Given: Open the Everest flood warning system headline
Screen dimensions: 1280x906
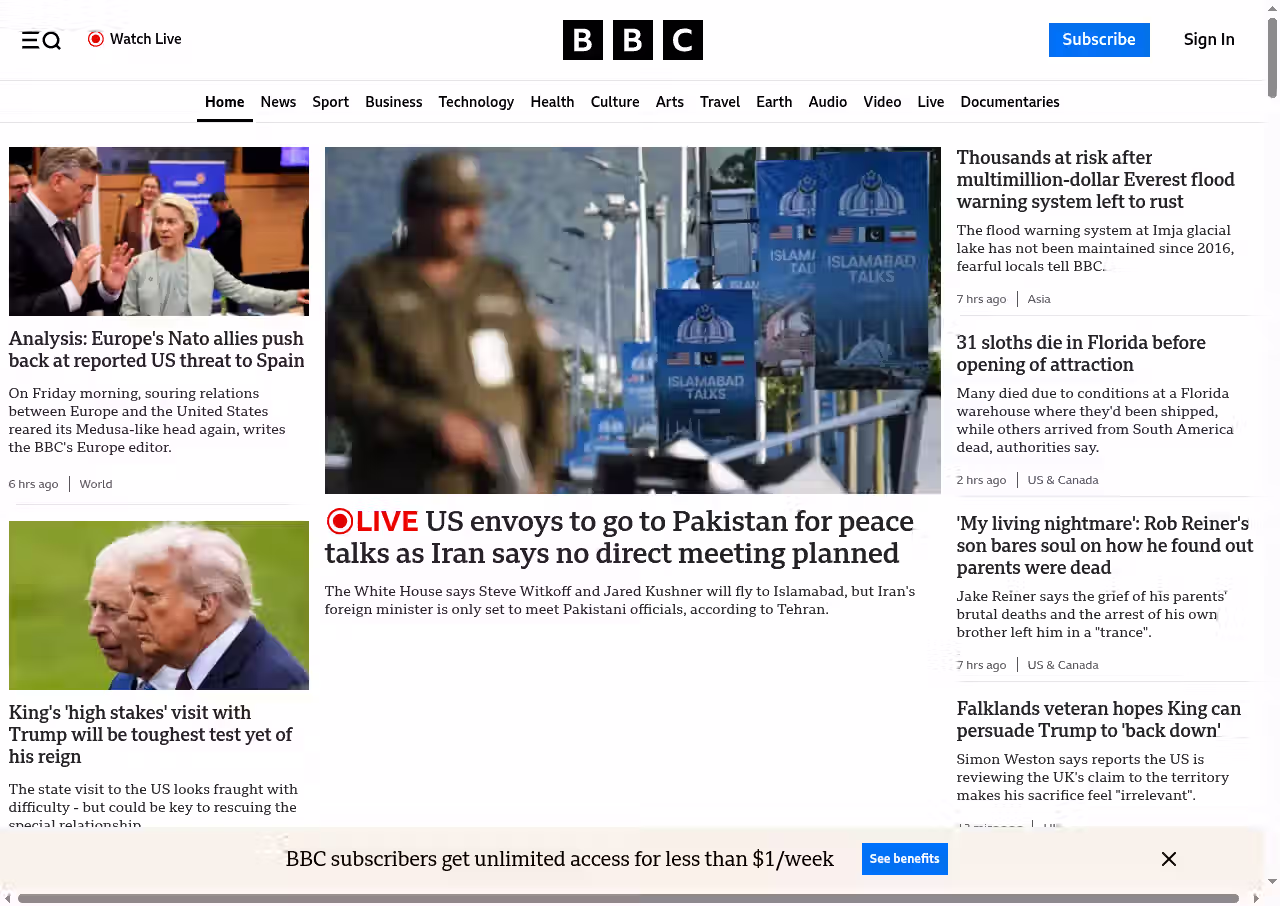Looking at the screenshot, I should pyautogui.click(x=1095, y=180).
